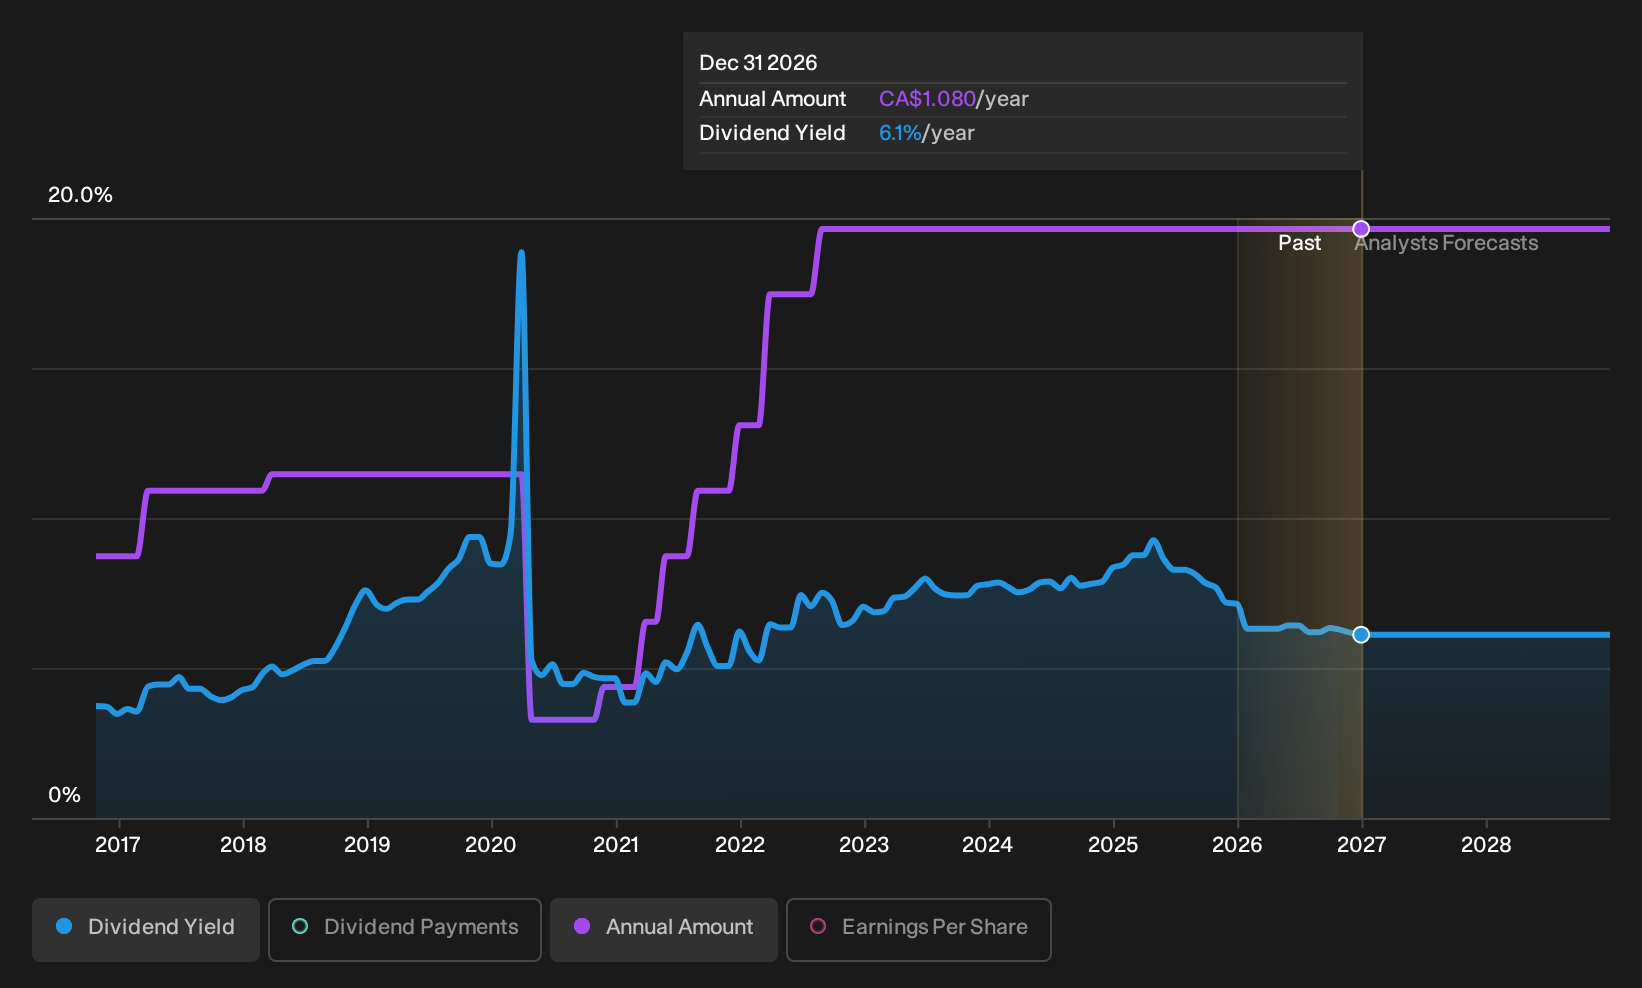
Task: Click the 2021 x-axis year label
Action: point(616,845)
